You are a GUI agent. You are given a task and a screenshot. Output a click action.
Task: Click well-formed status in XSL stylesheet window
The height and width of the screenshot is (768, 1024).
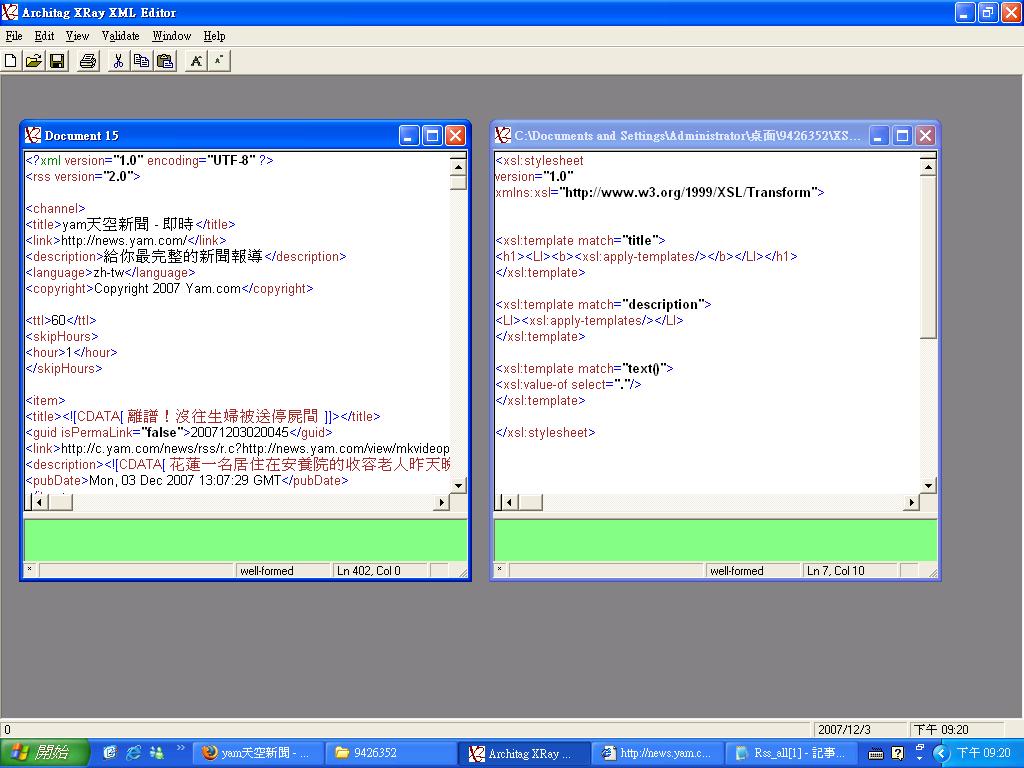point(737,571)
